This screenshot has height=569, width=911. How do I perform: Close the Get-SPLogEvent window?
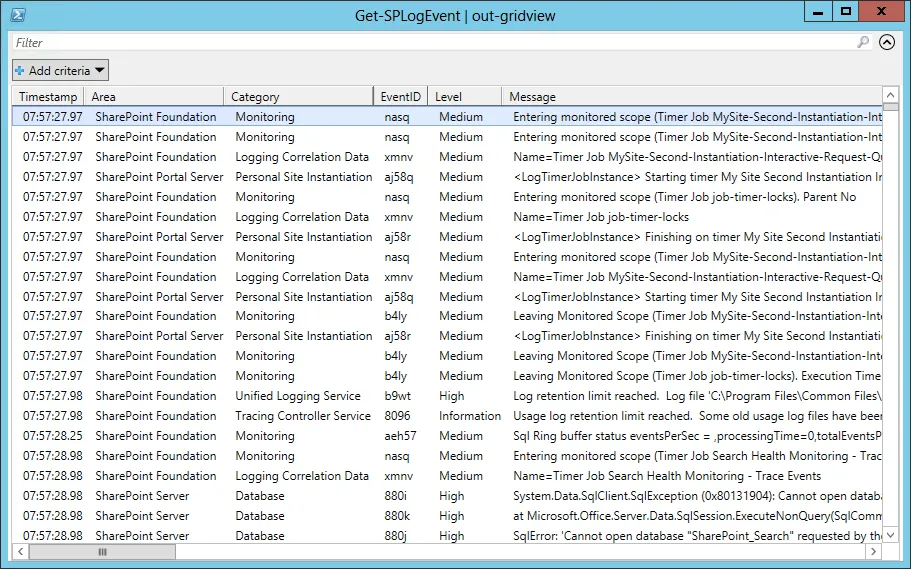pos(881,12)
